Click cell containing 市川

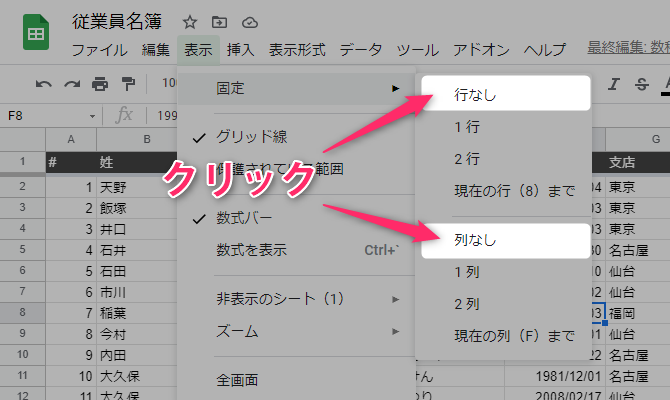point(137,292)
